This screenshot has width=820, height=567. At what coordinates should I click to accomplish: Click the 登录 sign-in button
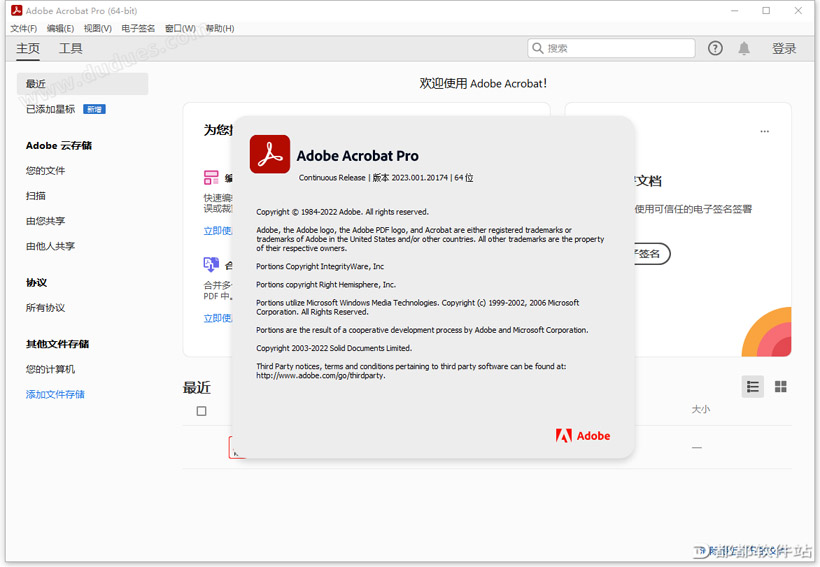point(784,49)
